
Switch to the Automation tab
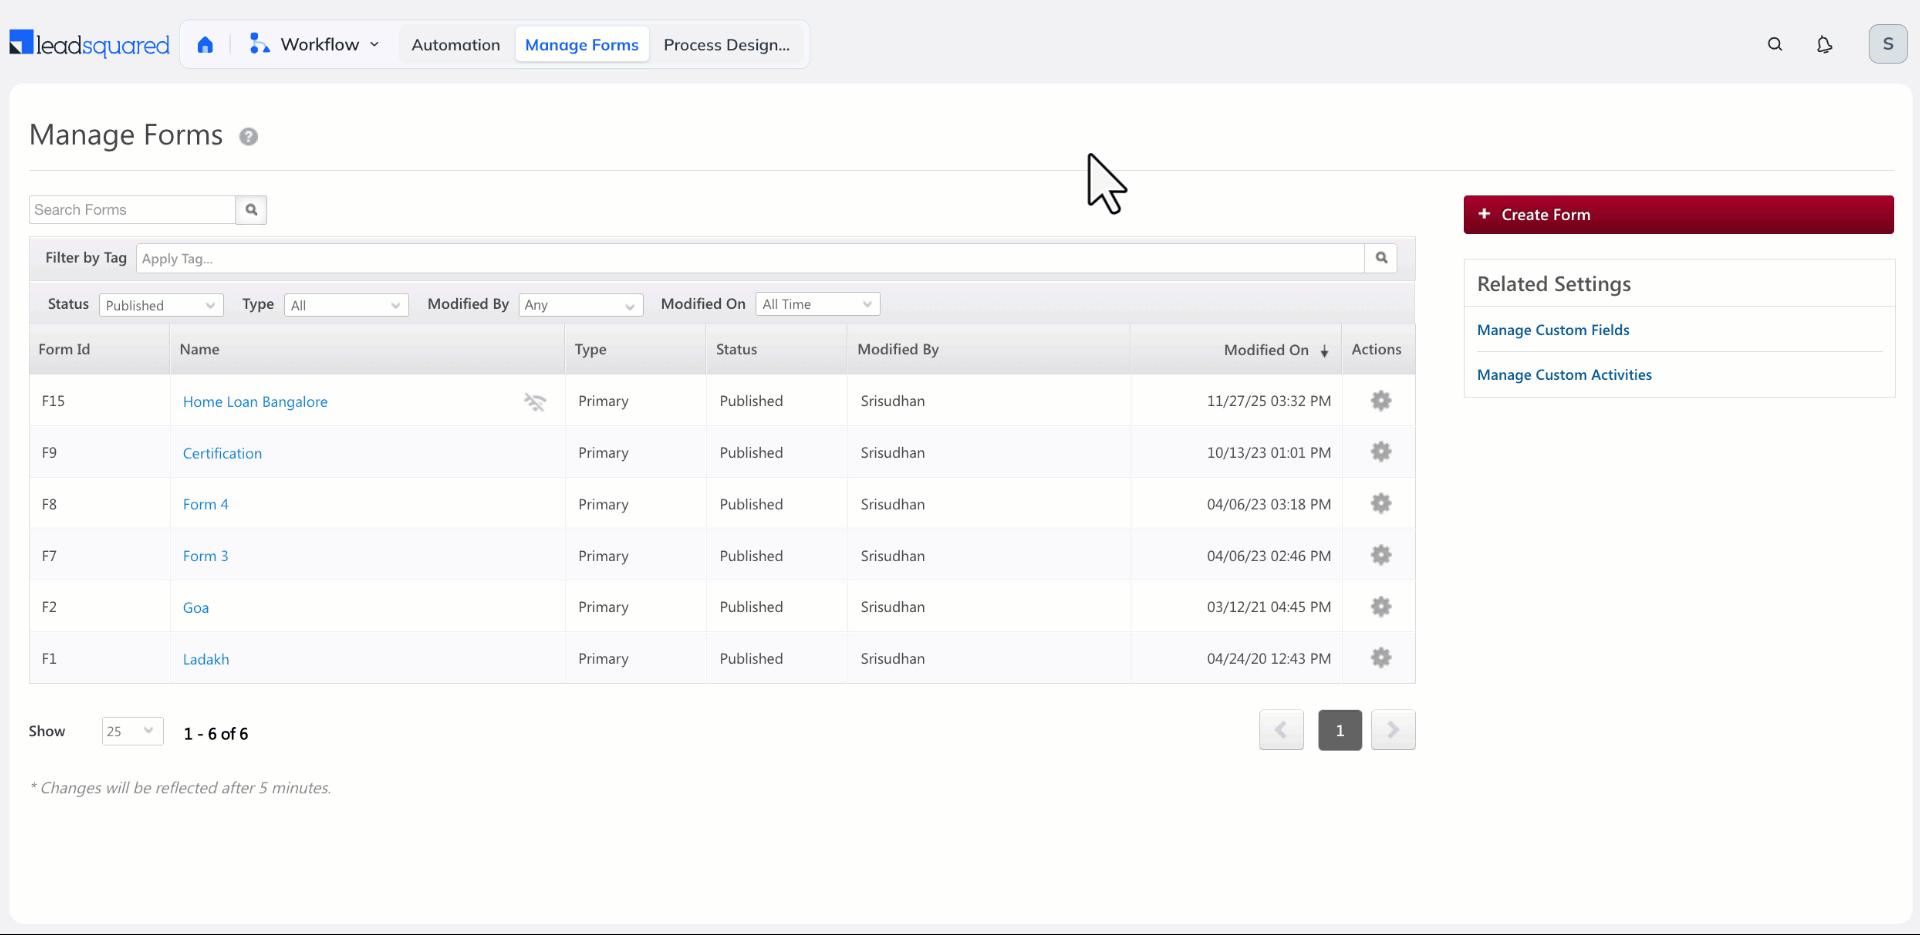tap(456, 45)
